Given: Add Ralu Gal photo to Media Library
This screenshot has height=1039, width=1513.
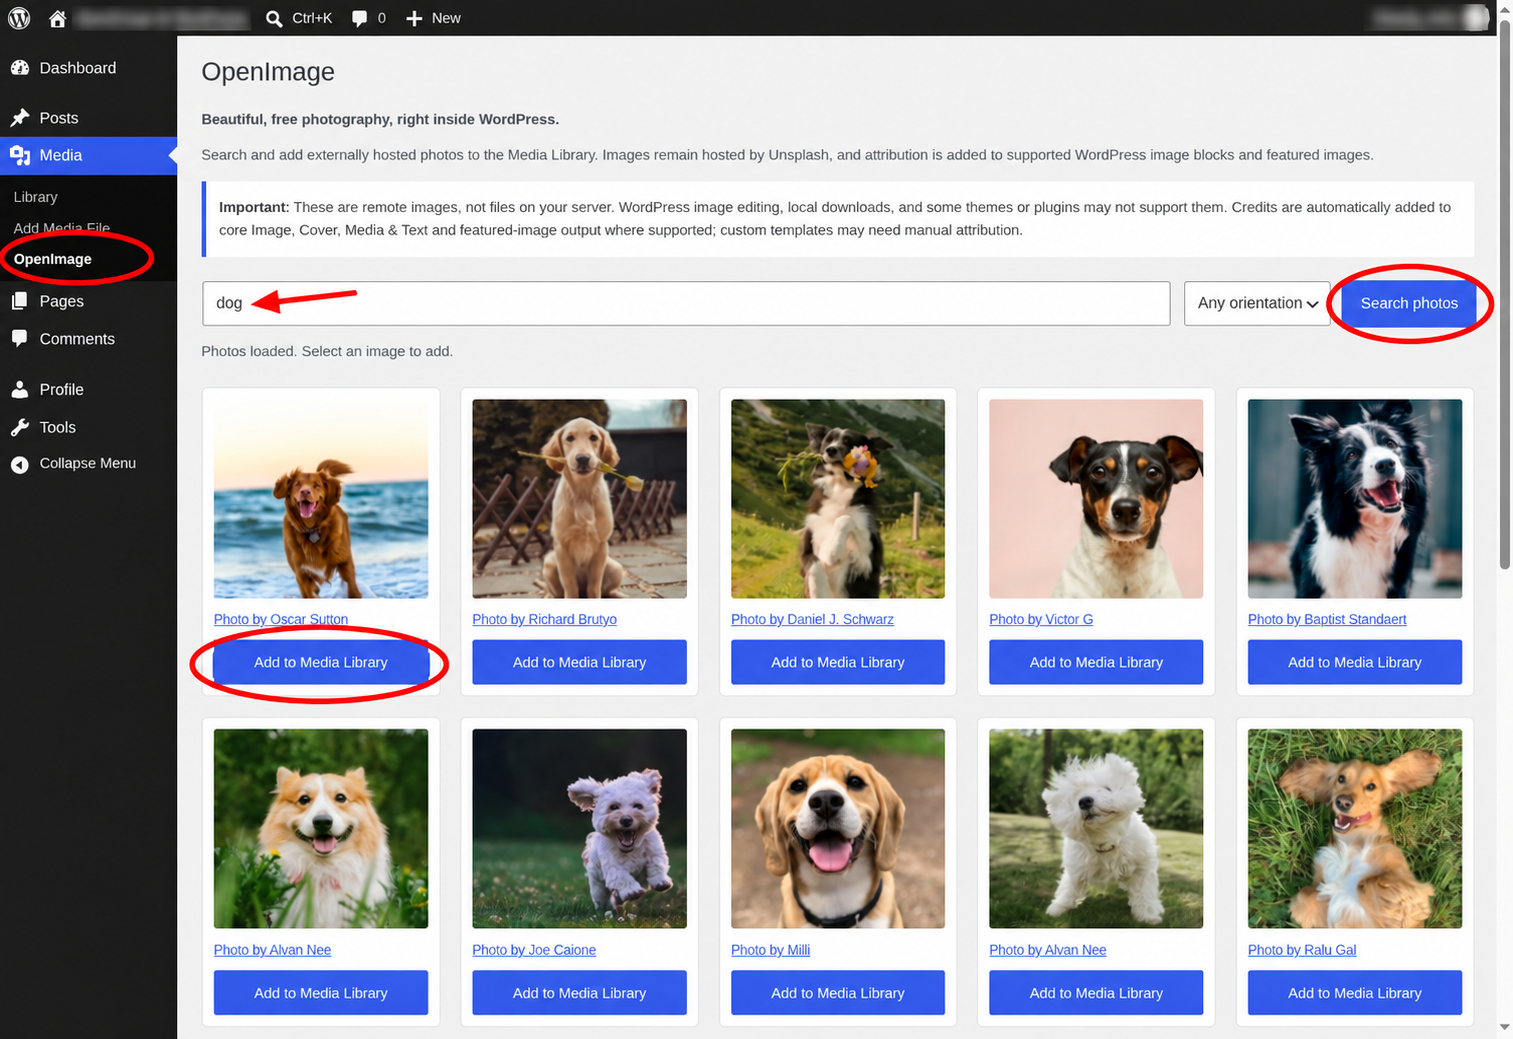Looking at the screenshot, I should (x=1355, y=993).
